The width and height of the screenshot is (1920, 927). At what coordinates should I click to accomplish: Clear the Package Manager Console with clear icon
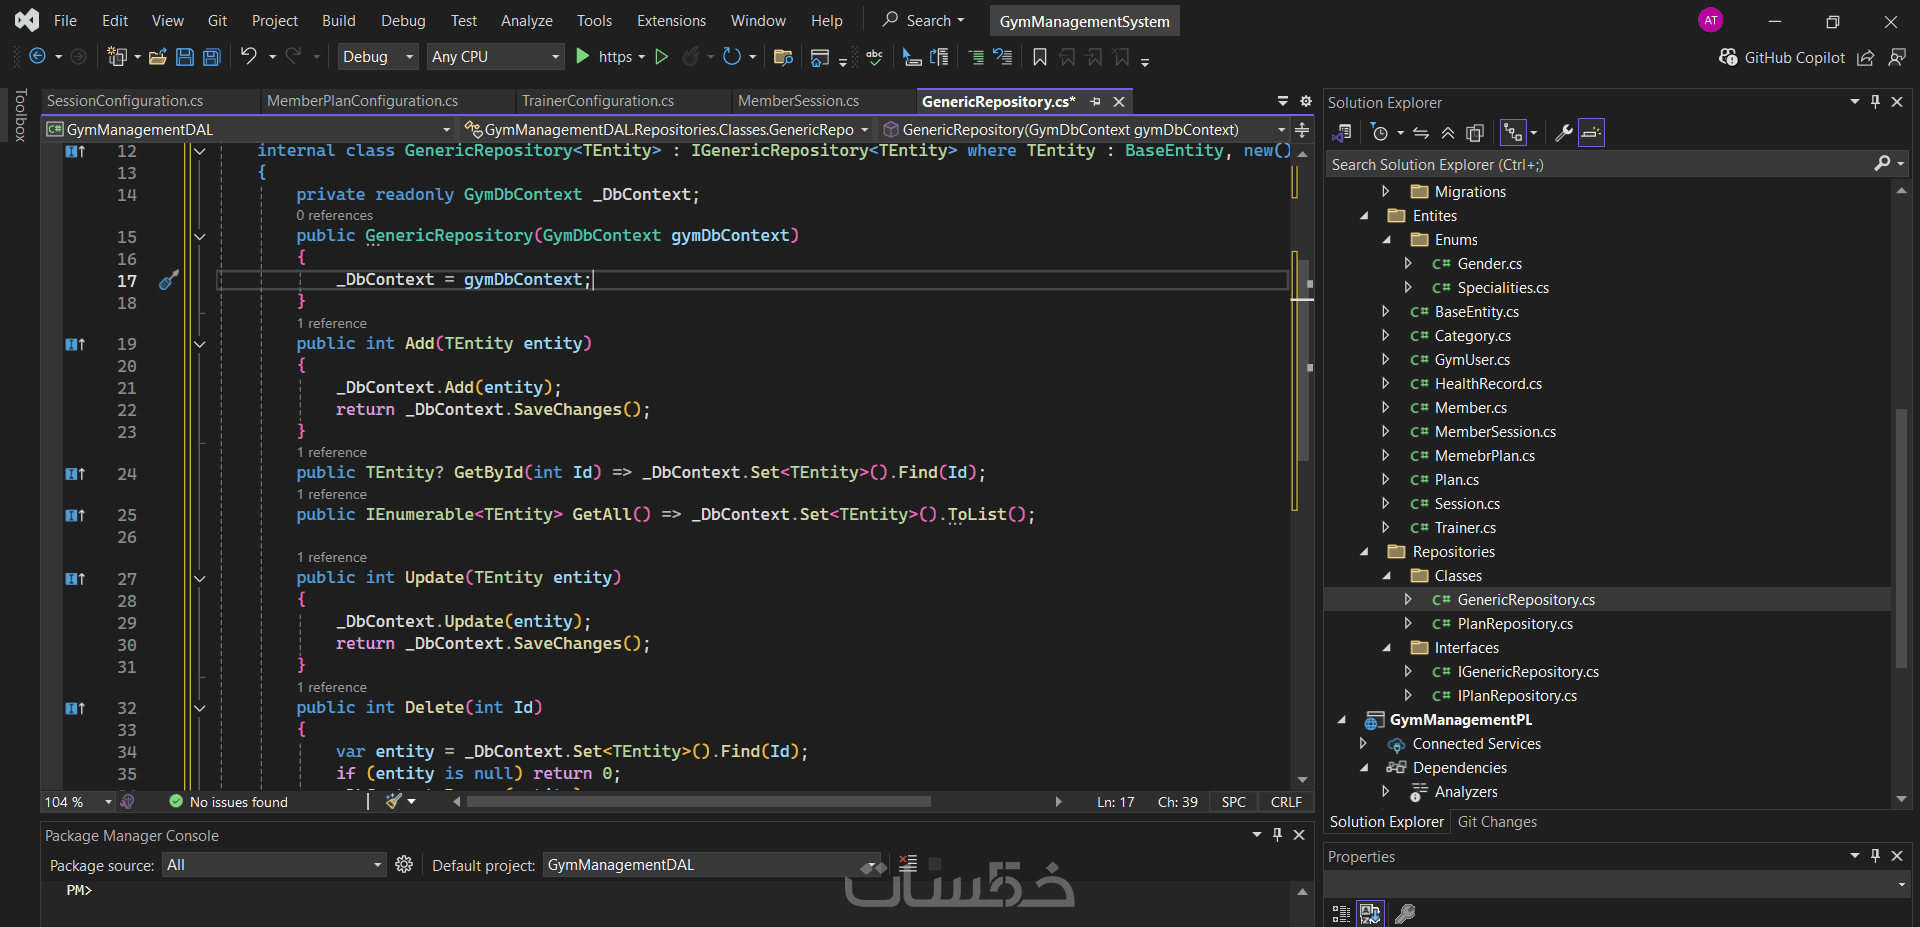[x=908, y=864]
